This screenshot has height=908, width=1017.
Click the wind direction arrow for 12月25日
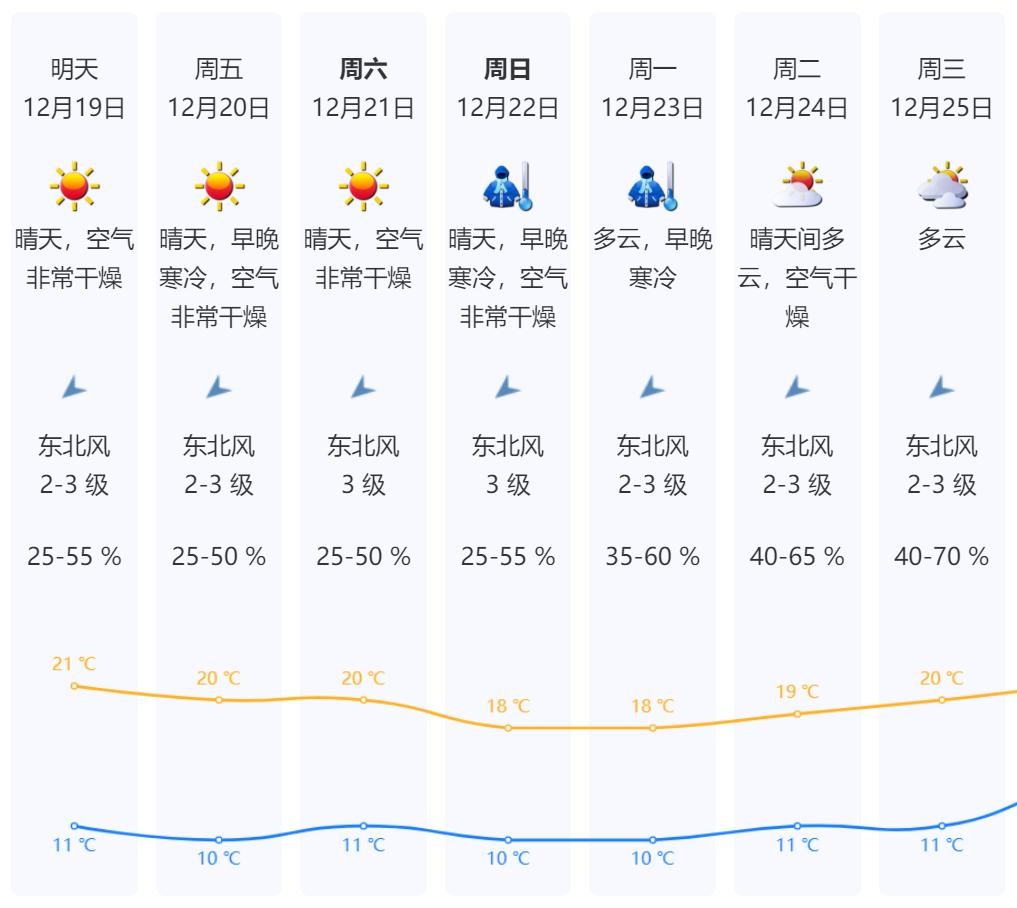tap(942, 387)
